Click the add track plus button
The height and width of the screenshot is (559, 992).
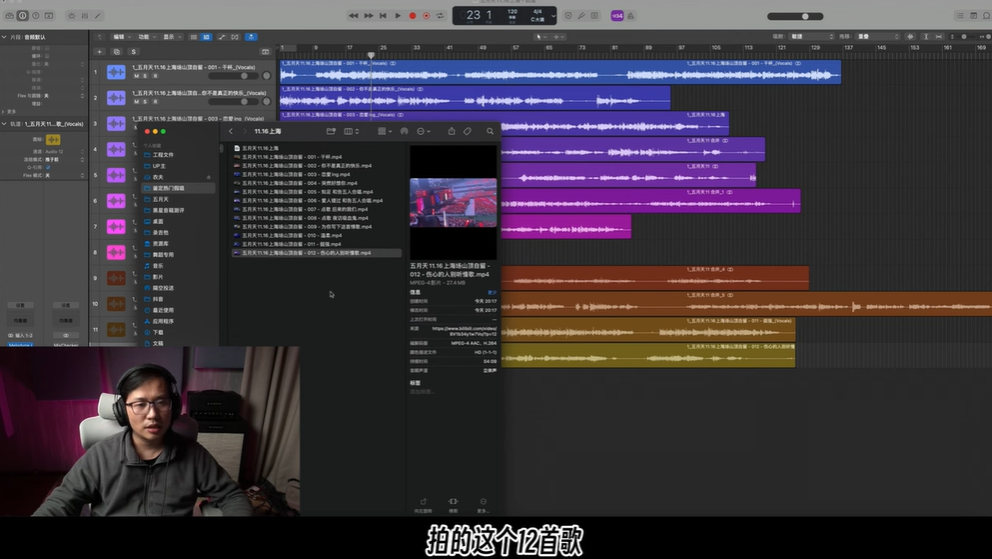(x=99, y=52)
